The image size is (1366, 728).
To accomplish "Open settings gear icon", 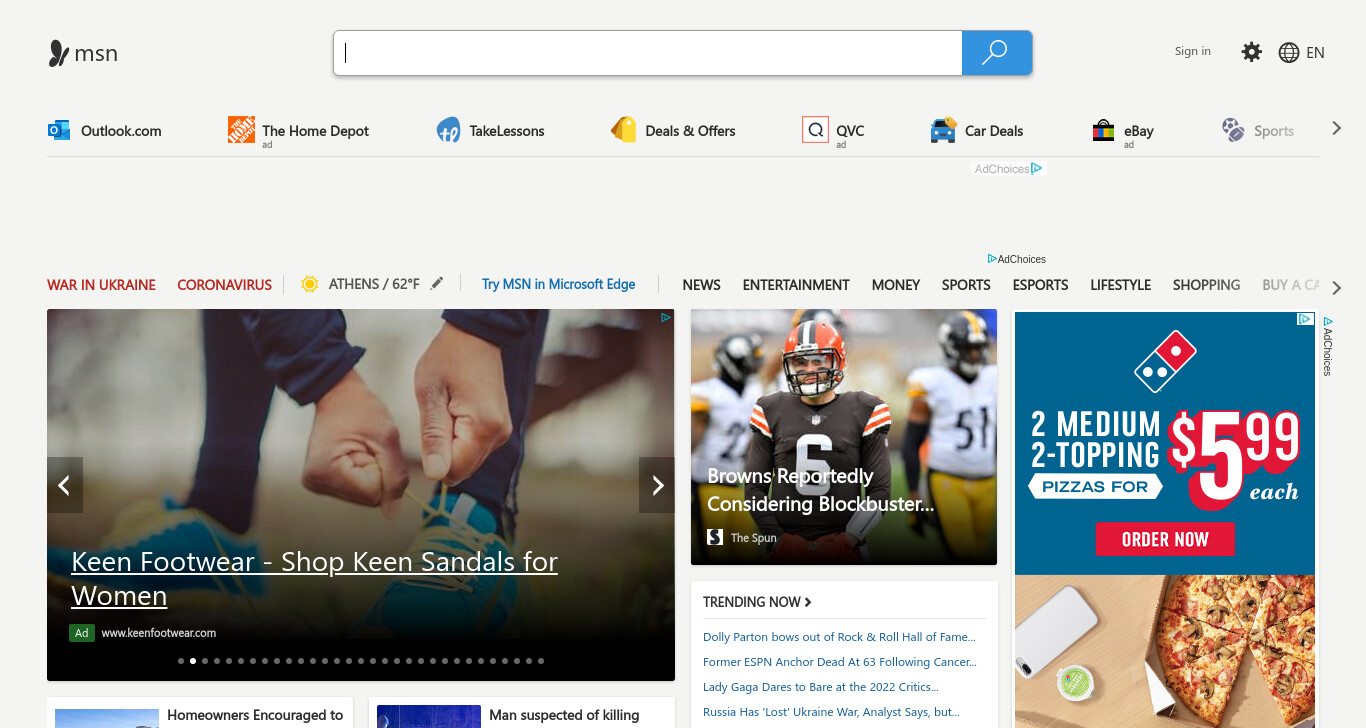I will click(x=1252, y=52).
